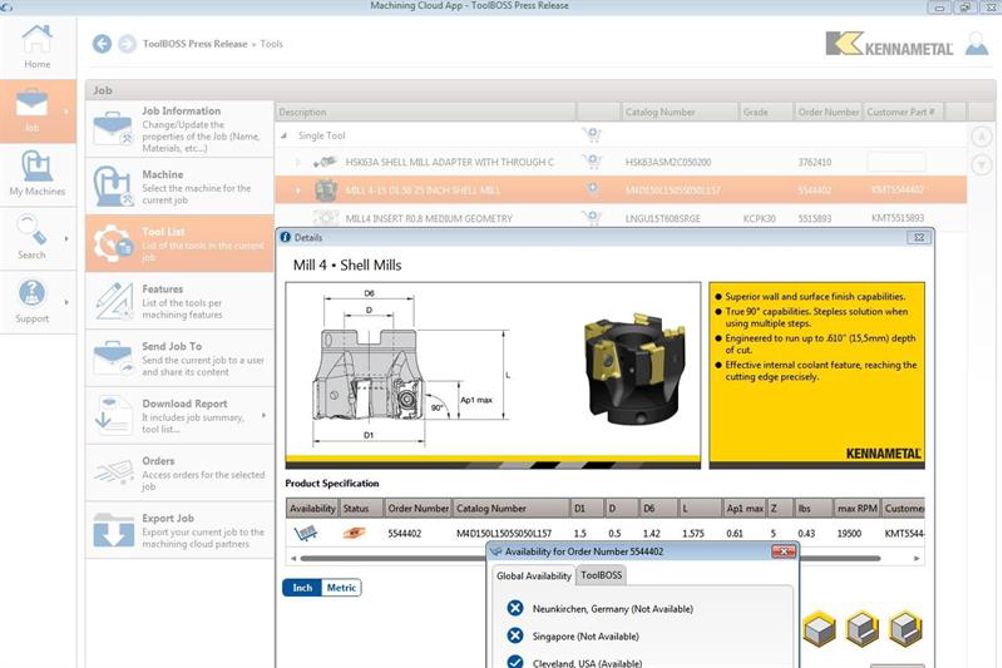This screenshot has height=668, width=1002.
Task: Expand the Download Report options arrow
Action: 264,416
